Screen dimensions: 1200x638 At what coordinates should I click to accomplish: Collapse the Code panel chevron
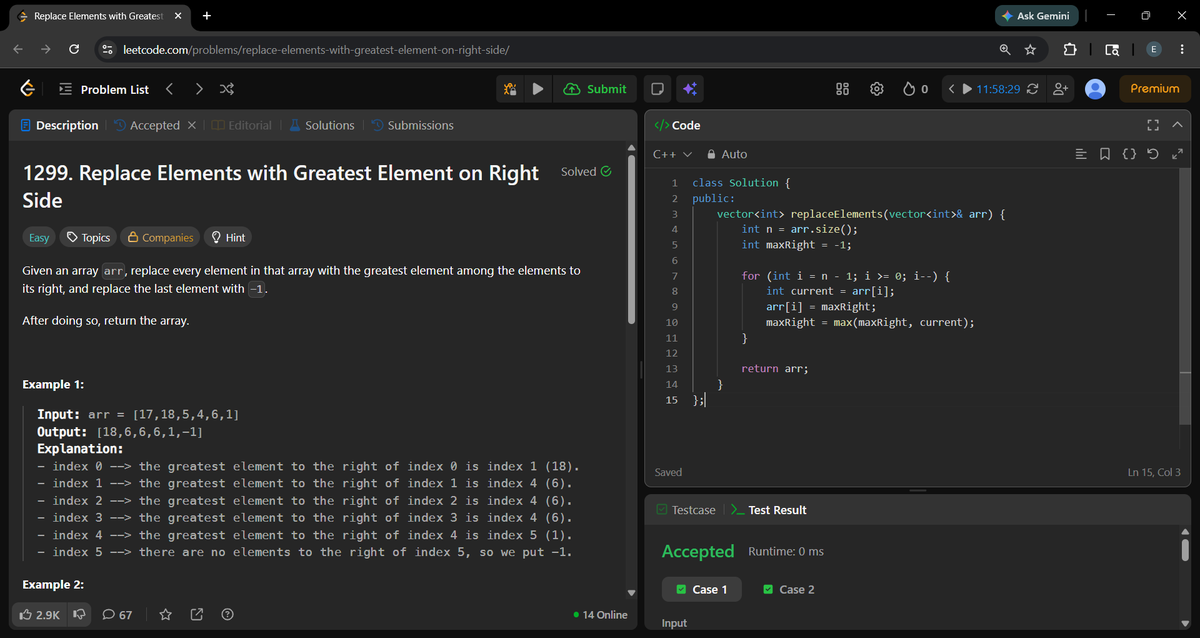[x=1177, y=125]
